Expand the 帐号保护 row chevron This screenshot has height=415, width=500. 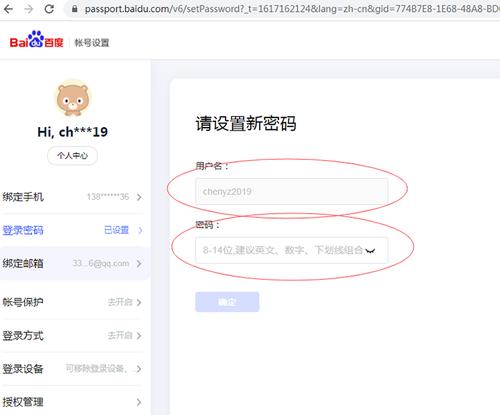[x=139, y=302]
